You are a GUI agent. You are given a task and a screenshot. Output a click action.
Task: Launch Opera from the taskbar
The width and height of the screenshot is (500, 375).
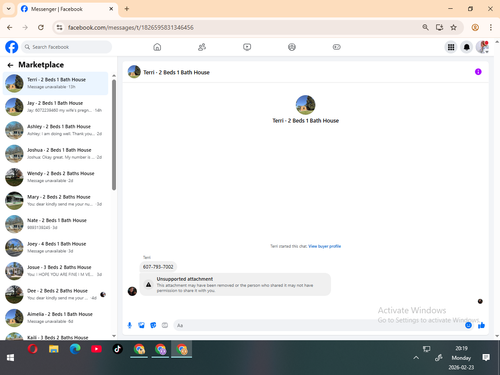[32, 349]
